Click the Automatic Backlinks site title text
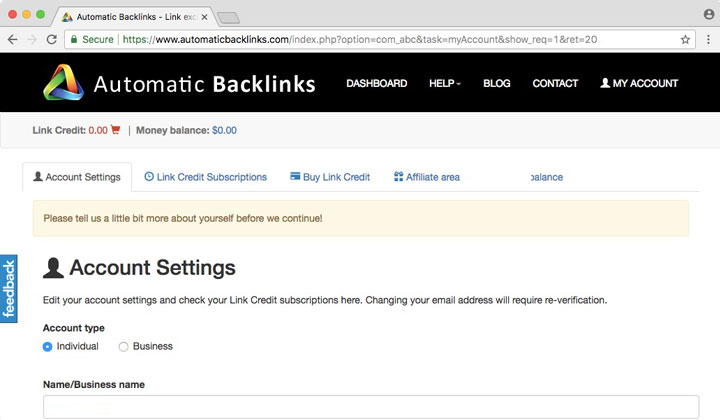Screen dimensions: 720x420 tap(204, 84)
